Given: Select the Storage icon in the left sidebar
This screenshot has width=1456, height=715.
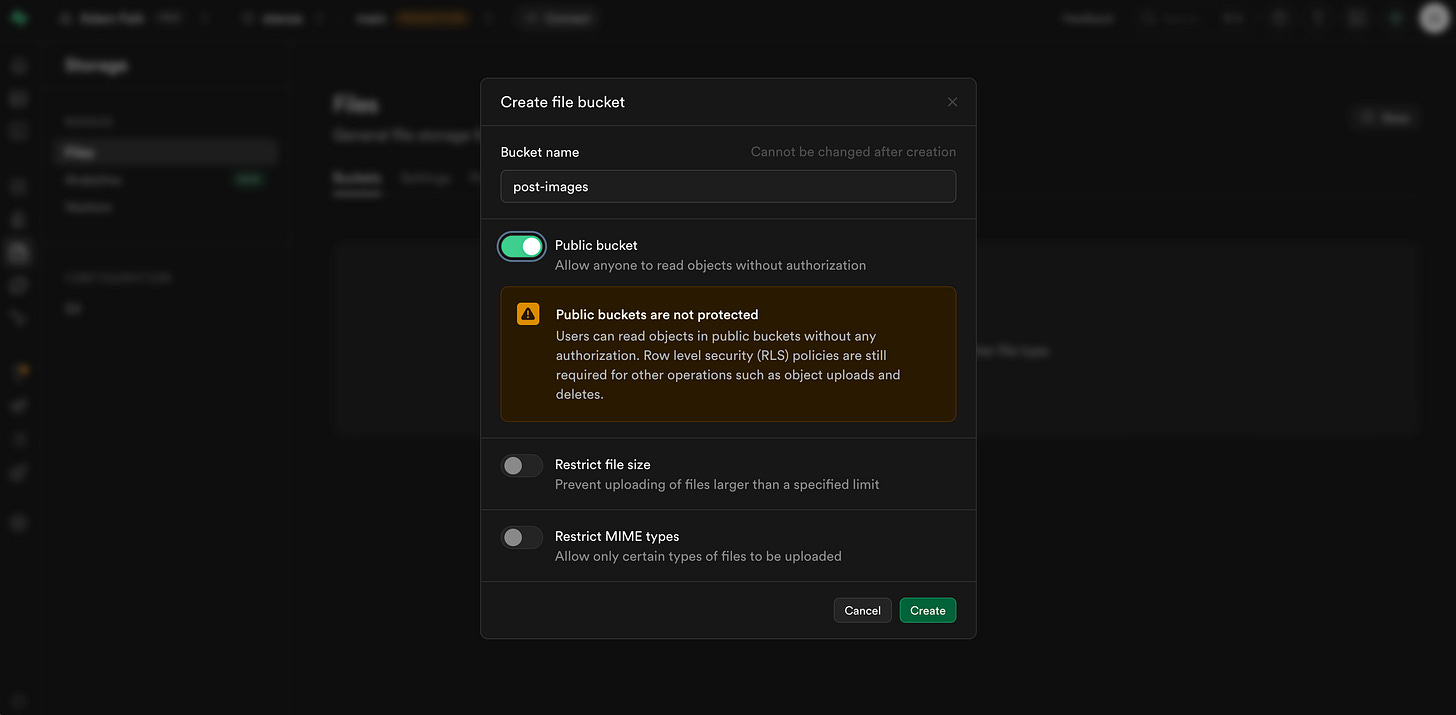Looking at the screenshot, I should pos(18,252).
